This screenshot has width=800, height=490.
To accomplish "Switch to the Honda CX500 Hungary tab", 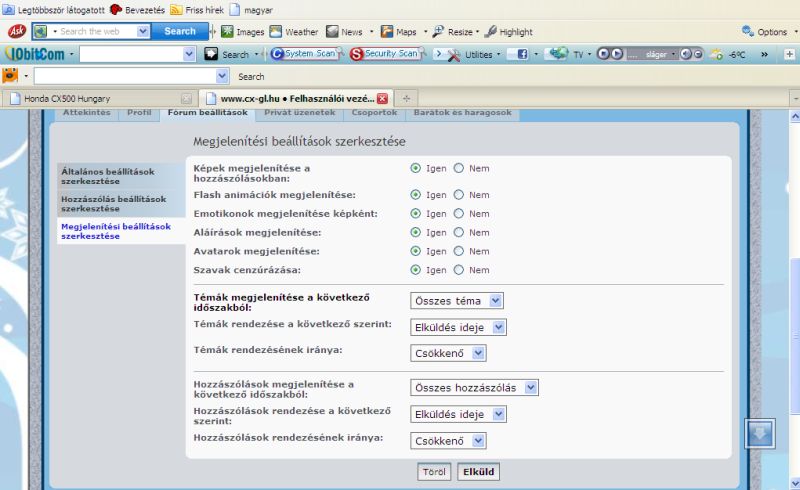I will tap(97, 98).
